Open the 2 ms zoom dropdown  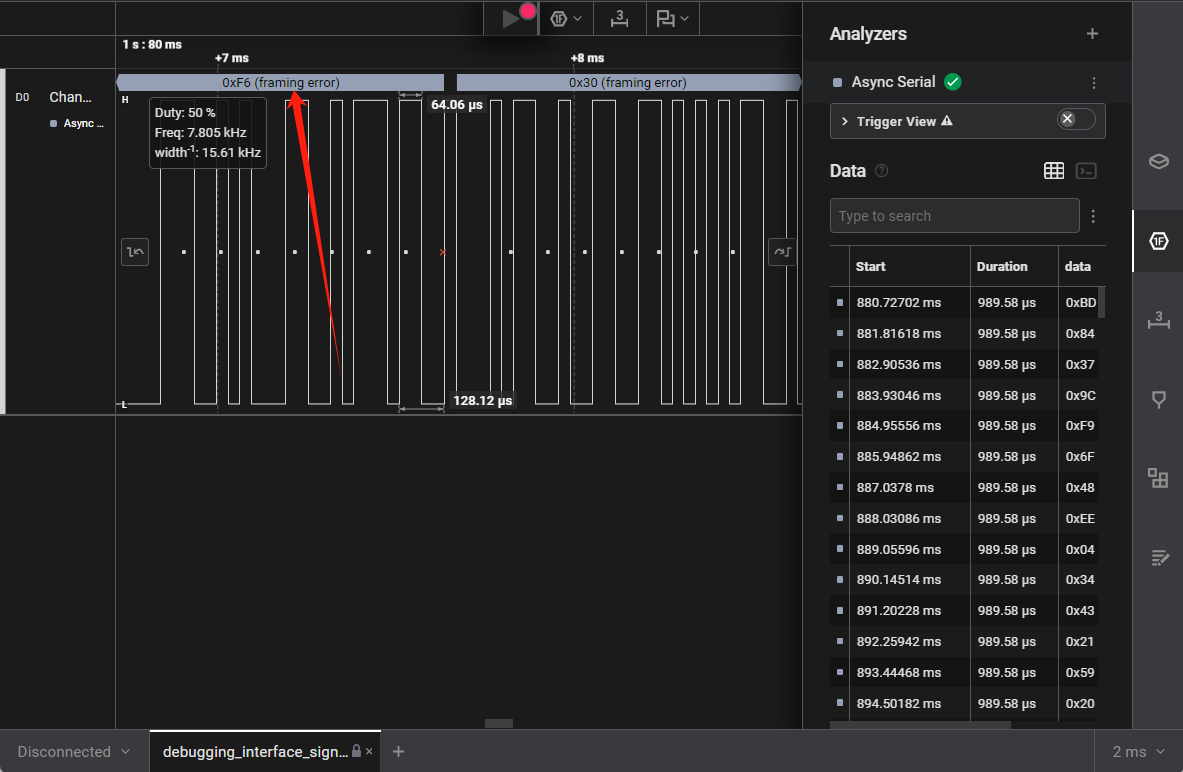click(1139, 752)
